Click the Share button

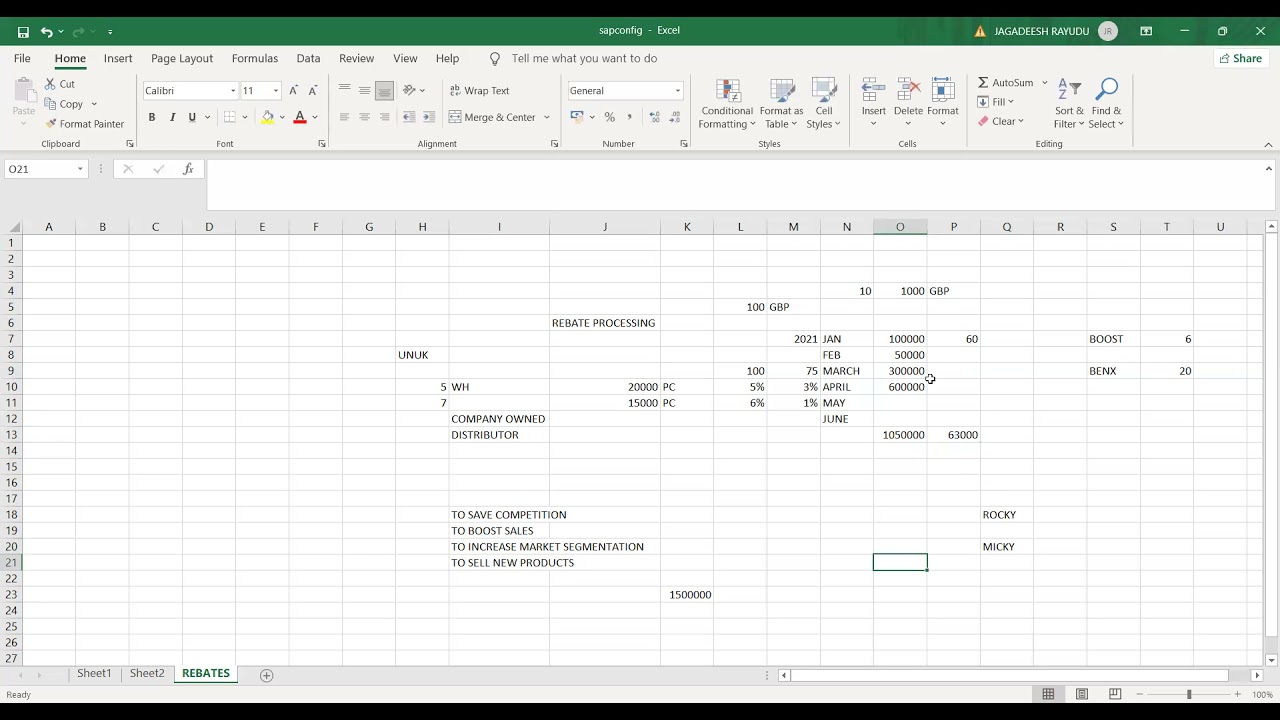(1241, 59)
